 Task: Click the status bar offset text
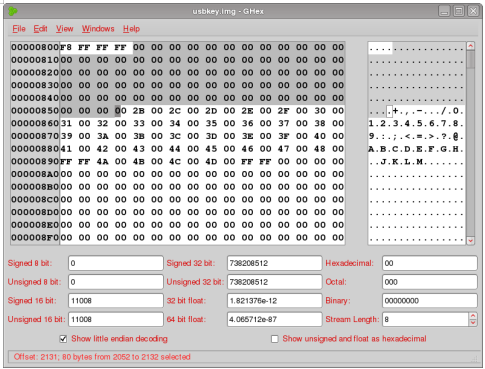pos(102,357)
